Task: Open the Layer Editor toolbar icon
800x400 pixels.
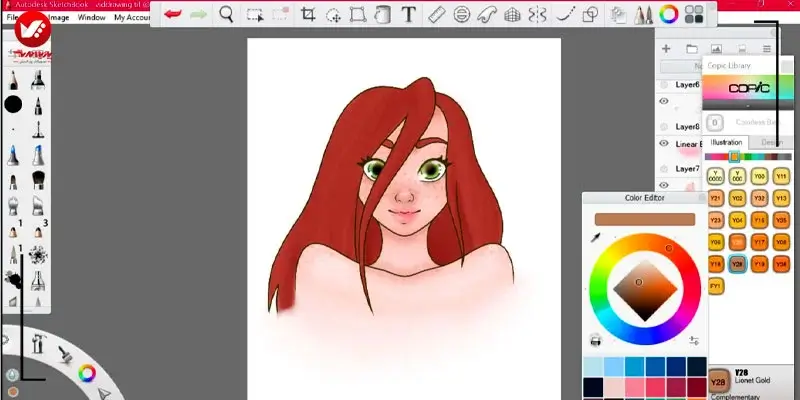Action: [x=618, y=15]
